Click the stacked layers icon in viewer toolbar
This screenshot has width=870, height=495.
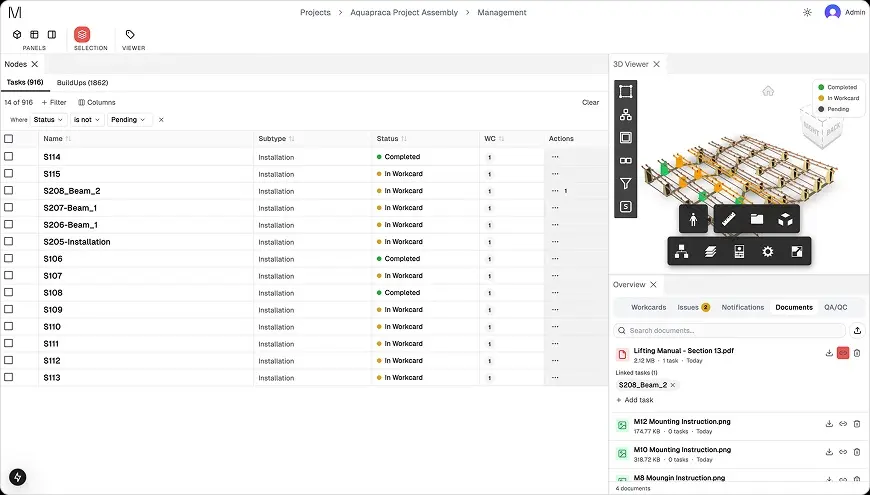pyautogui.click(x=710, y=252)
